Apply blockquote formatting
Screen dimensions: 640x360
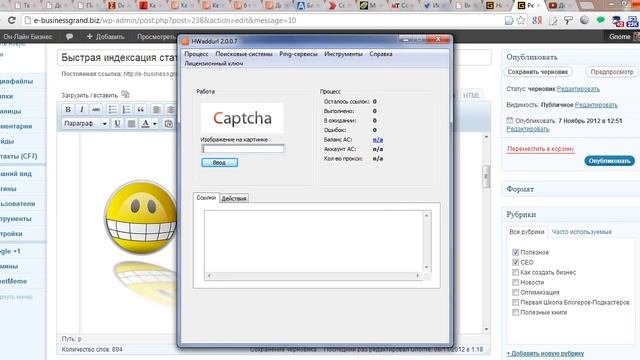[140, 109]
